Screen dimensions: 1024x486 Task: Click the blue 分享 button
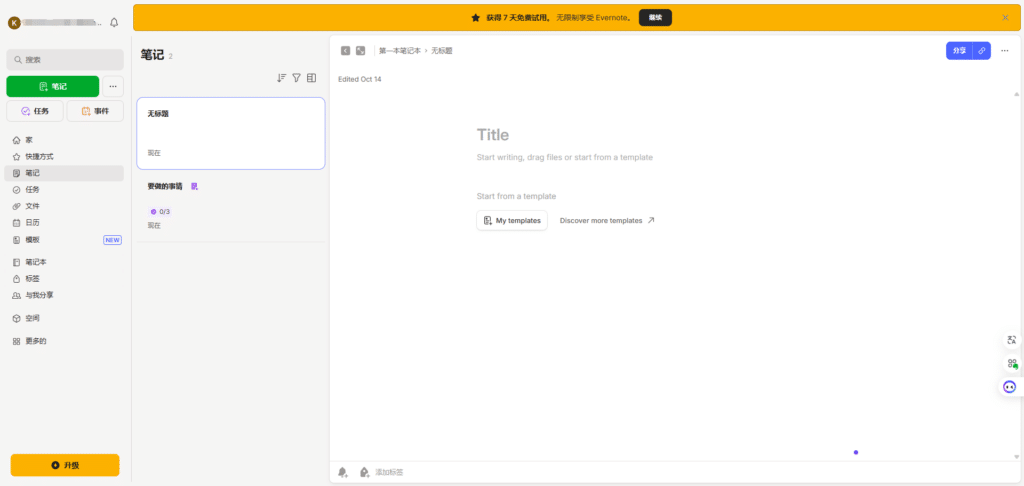point(959,50)
